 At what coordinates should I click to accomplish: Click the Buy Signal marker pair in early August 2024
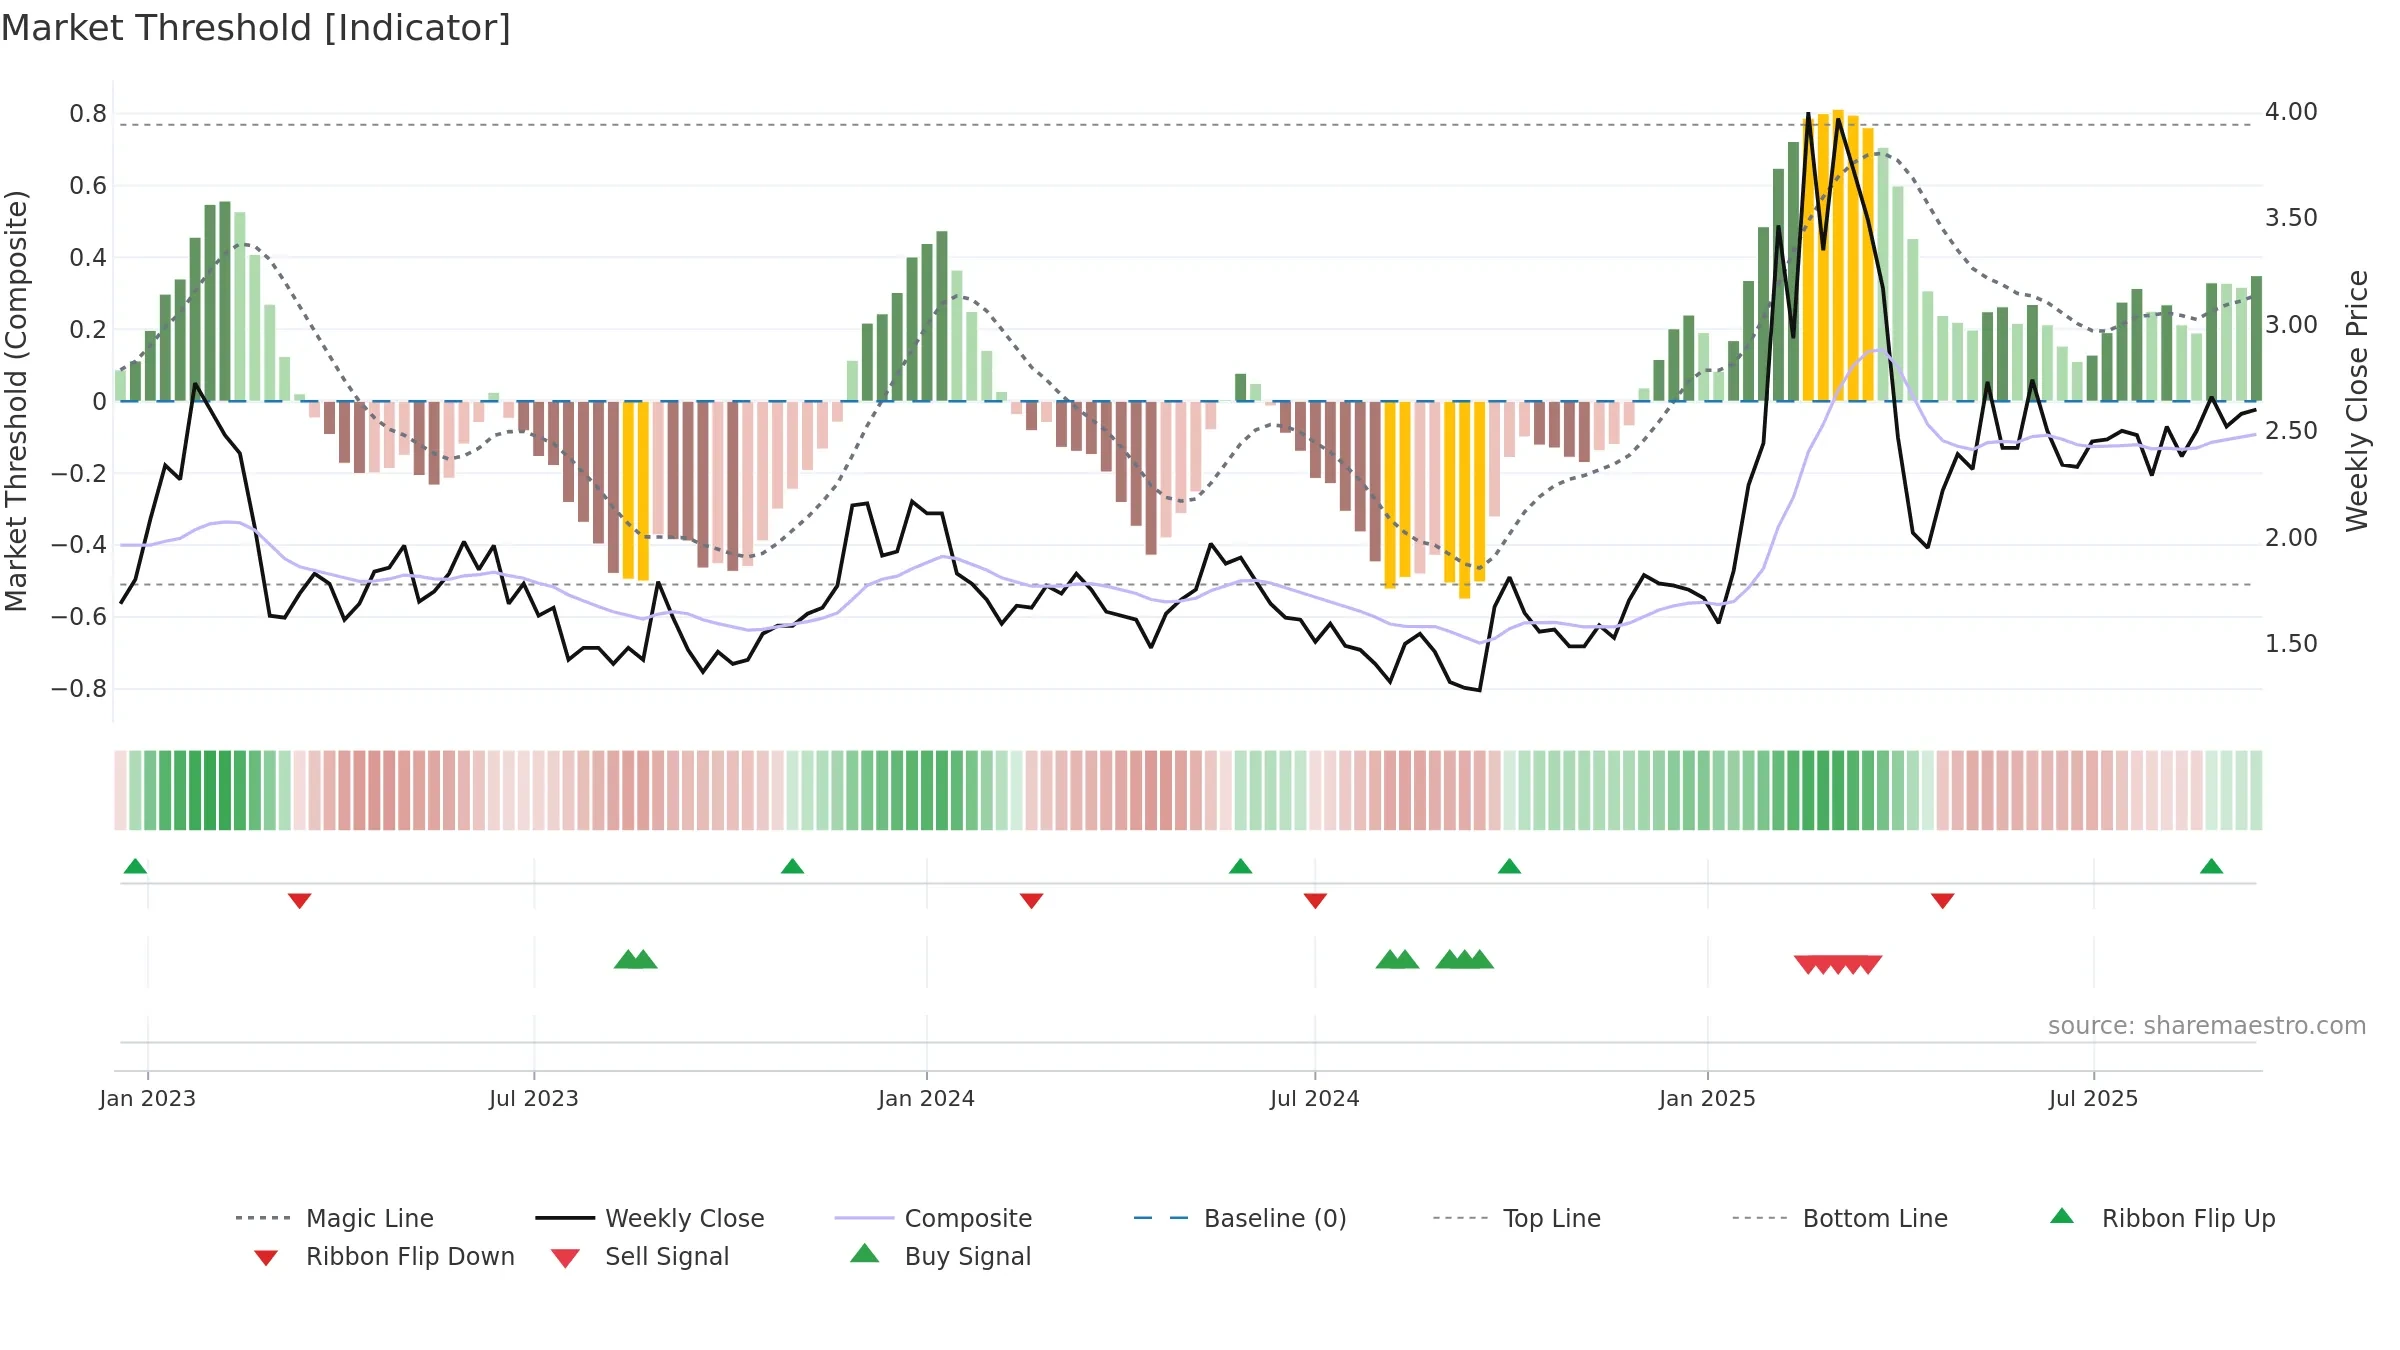pyautogui.click(x=1397, y=959)
